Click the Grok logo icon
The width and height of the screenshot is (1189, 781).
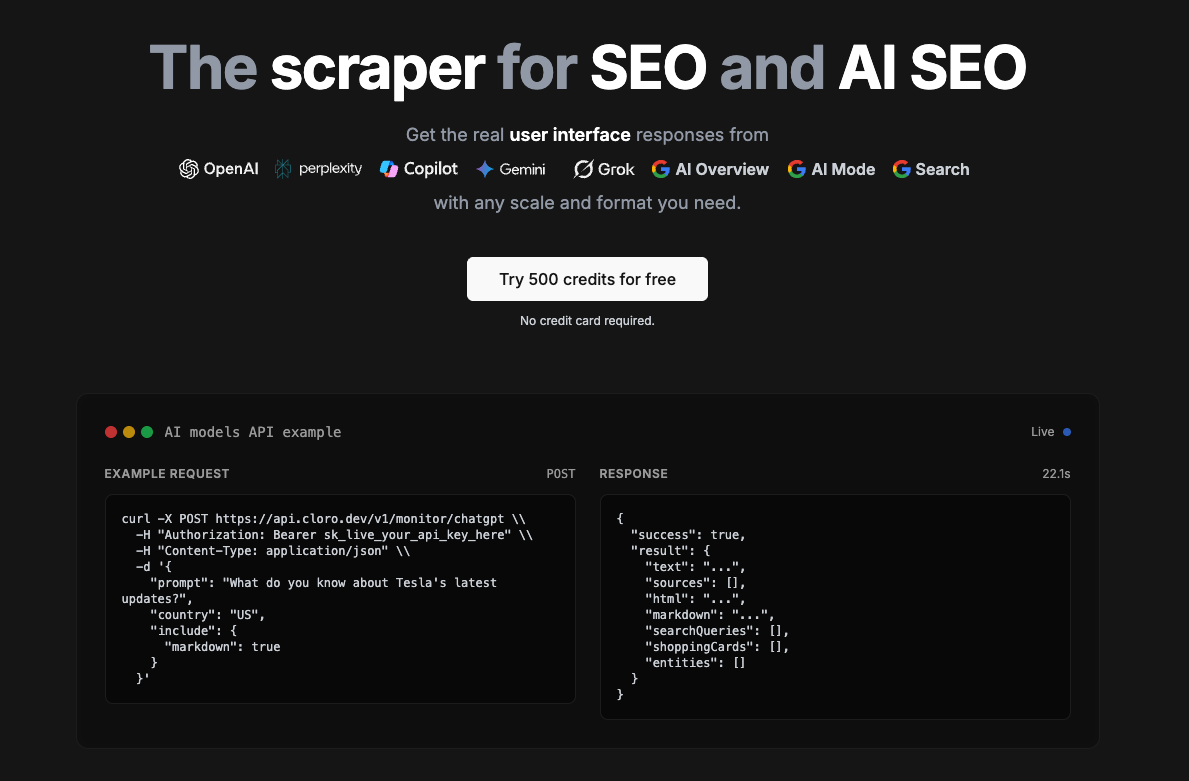click(x=583, y=169)
